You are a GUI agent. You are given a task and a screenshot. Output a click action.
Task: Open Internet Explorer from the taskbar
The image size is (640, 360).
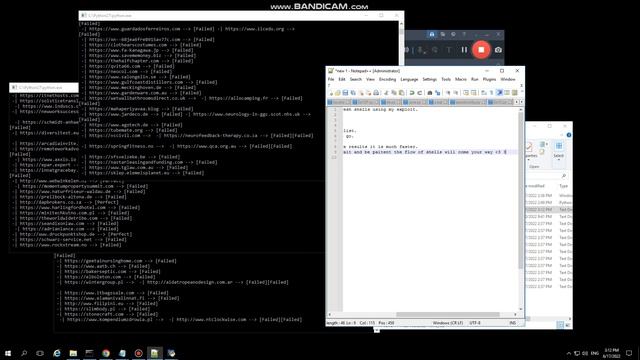click(57, 353)
